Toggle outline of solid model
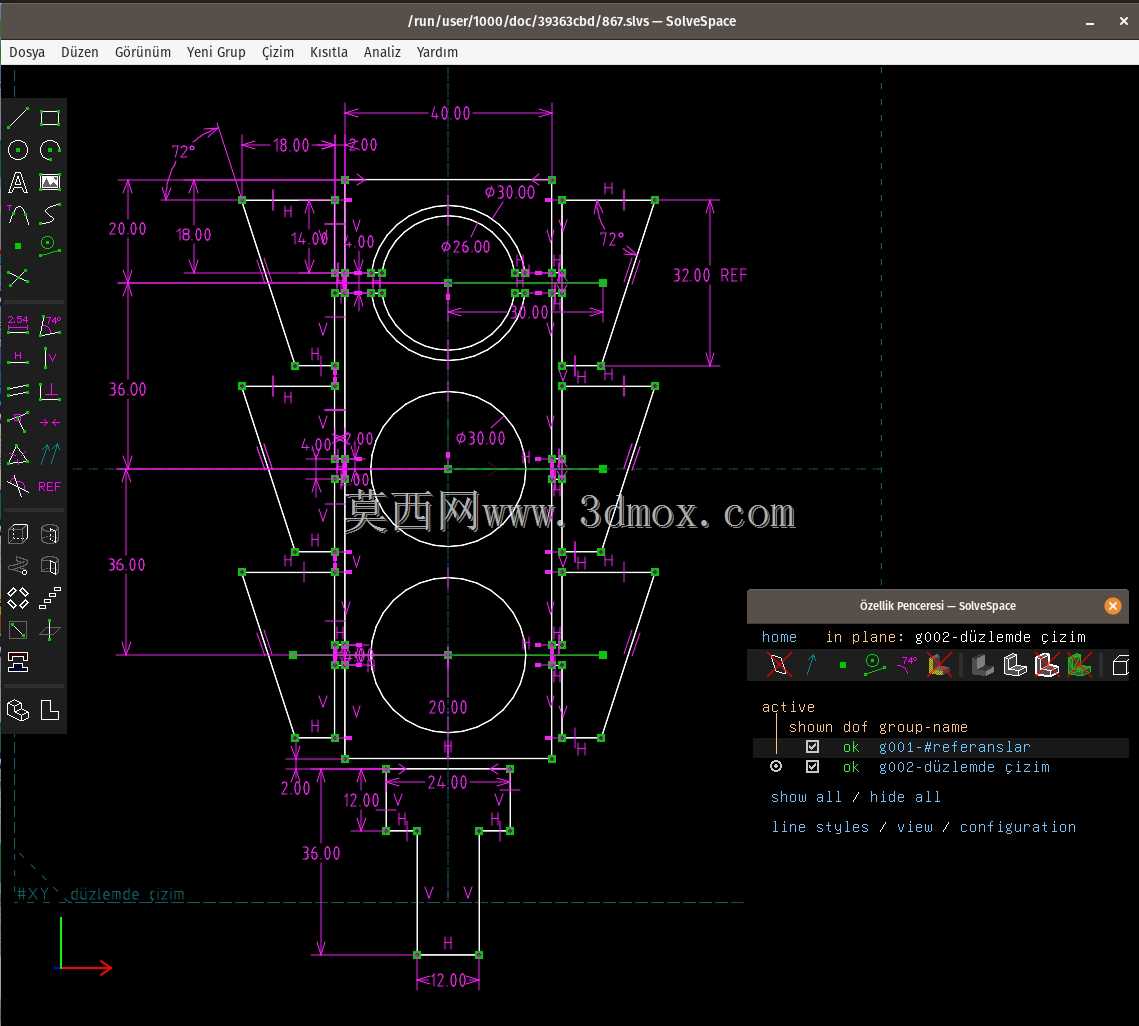1139x1026 pixels. pyautogui.click(x=1047, y=665)
